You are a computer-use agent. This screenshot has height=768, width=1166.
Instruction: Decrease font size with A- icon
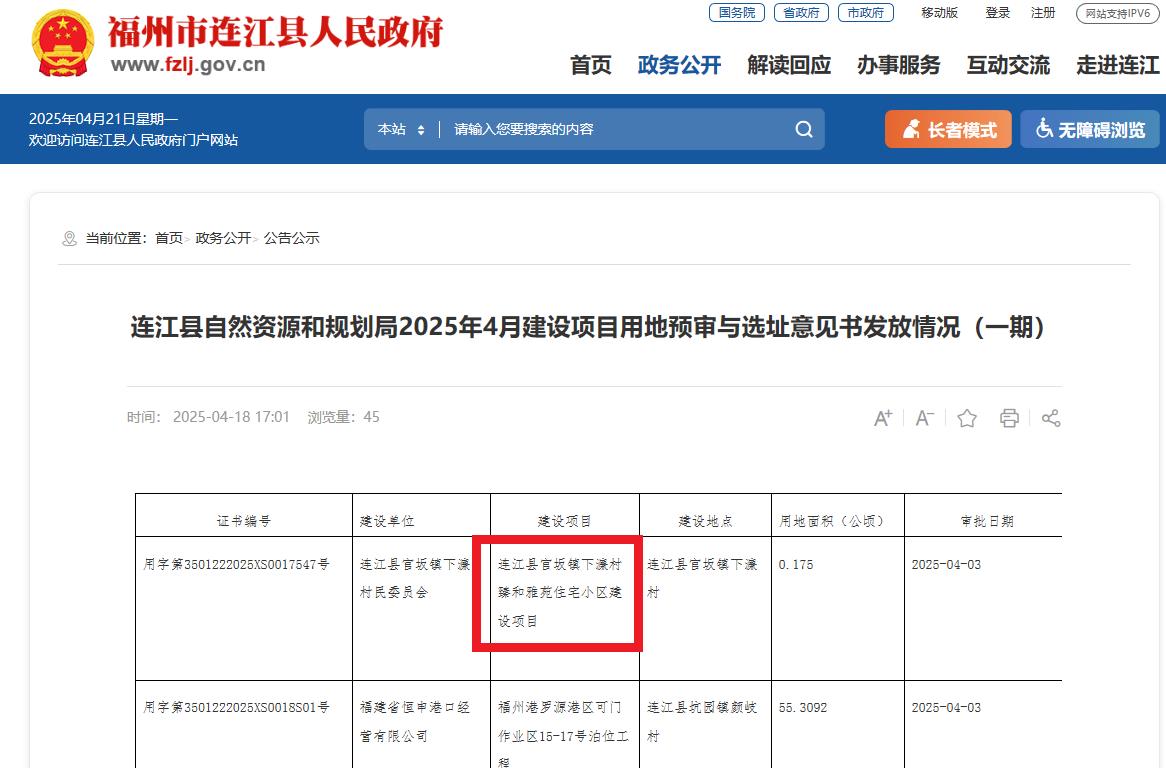click(924, 418)
